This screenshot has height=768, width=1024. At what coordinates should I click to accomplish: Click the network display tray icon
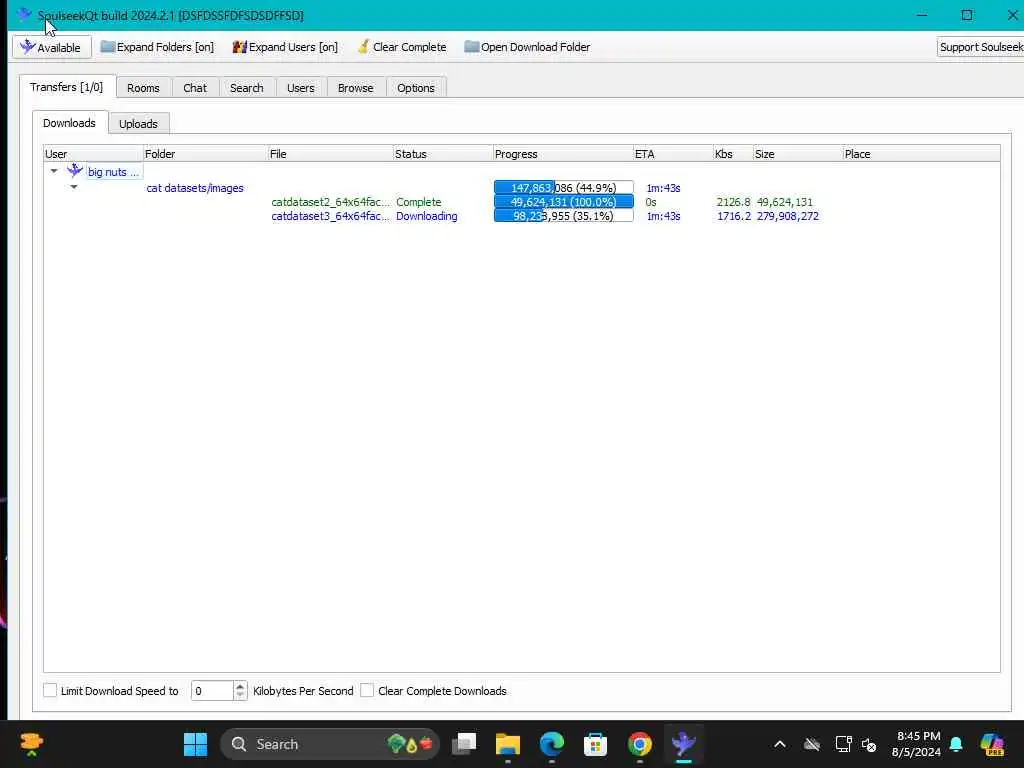pos(843,744)
